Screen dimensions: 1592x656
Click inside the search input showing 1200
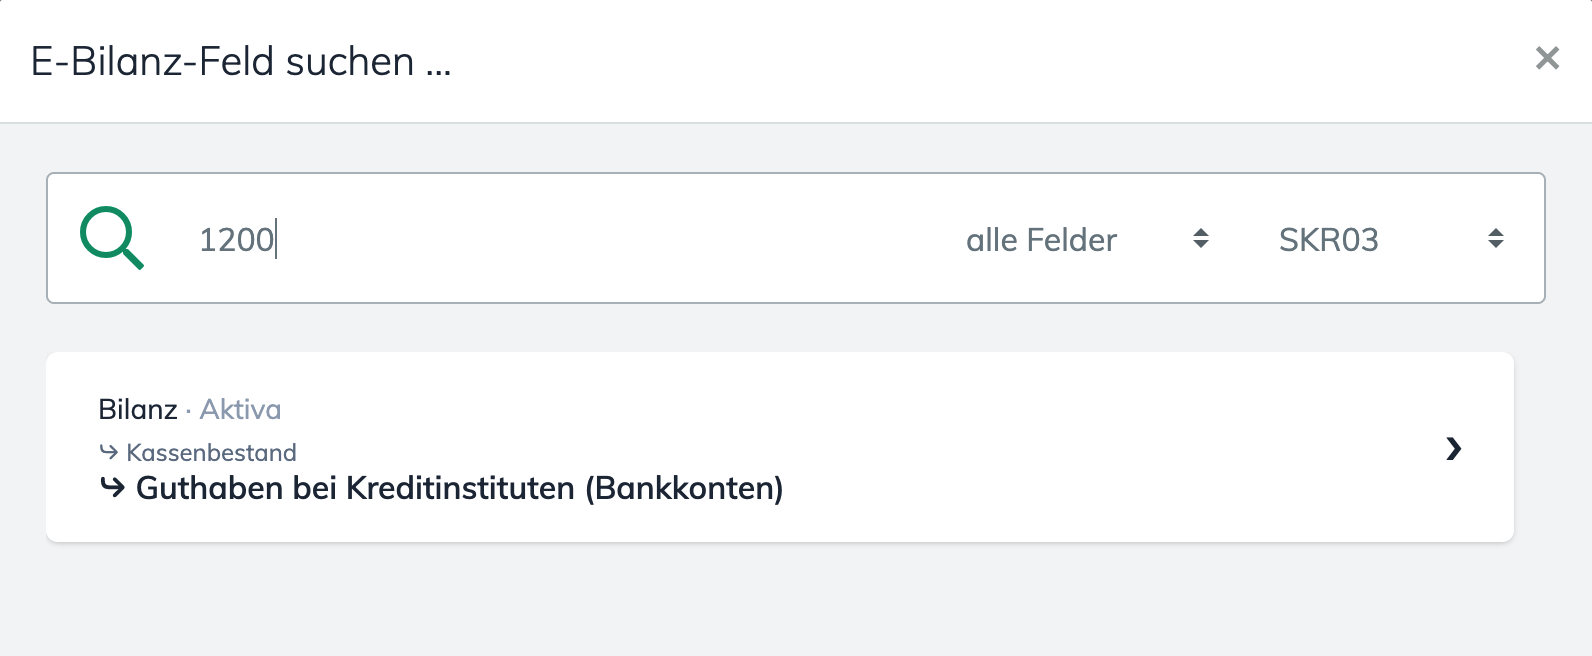[400, 239]
